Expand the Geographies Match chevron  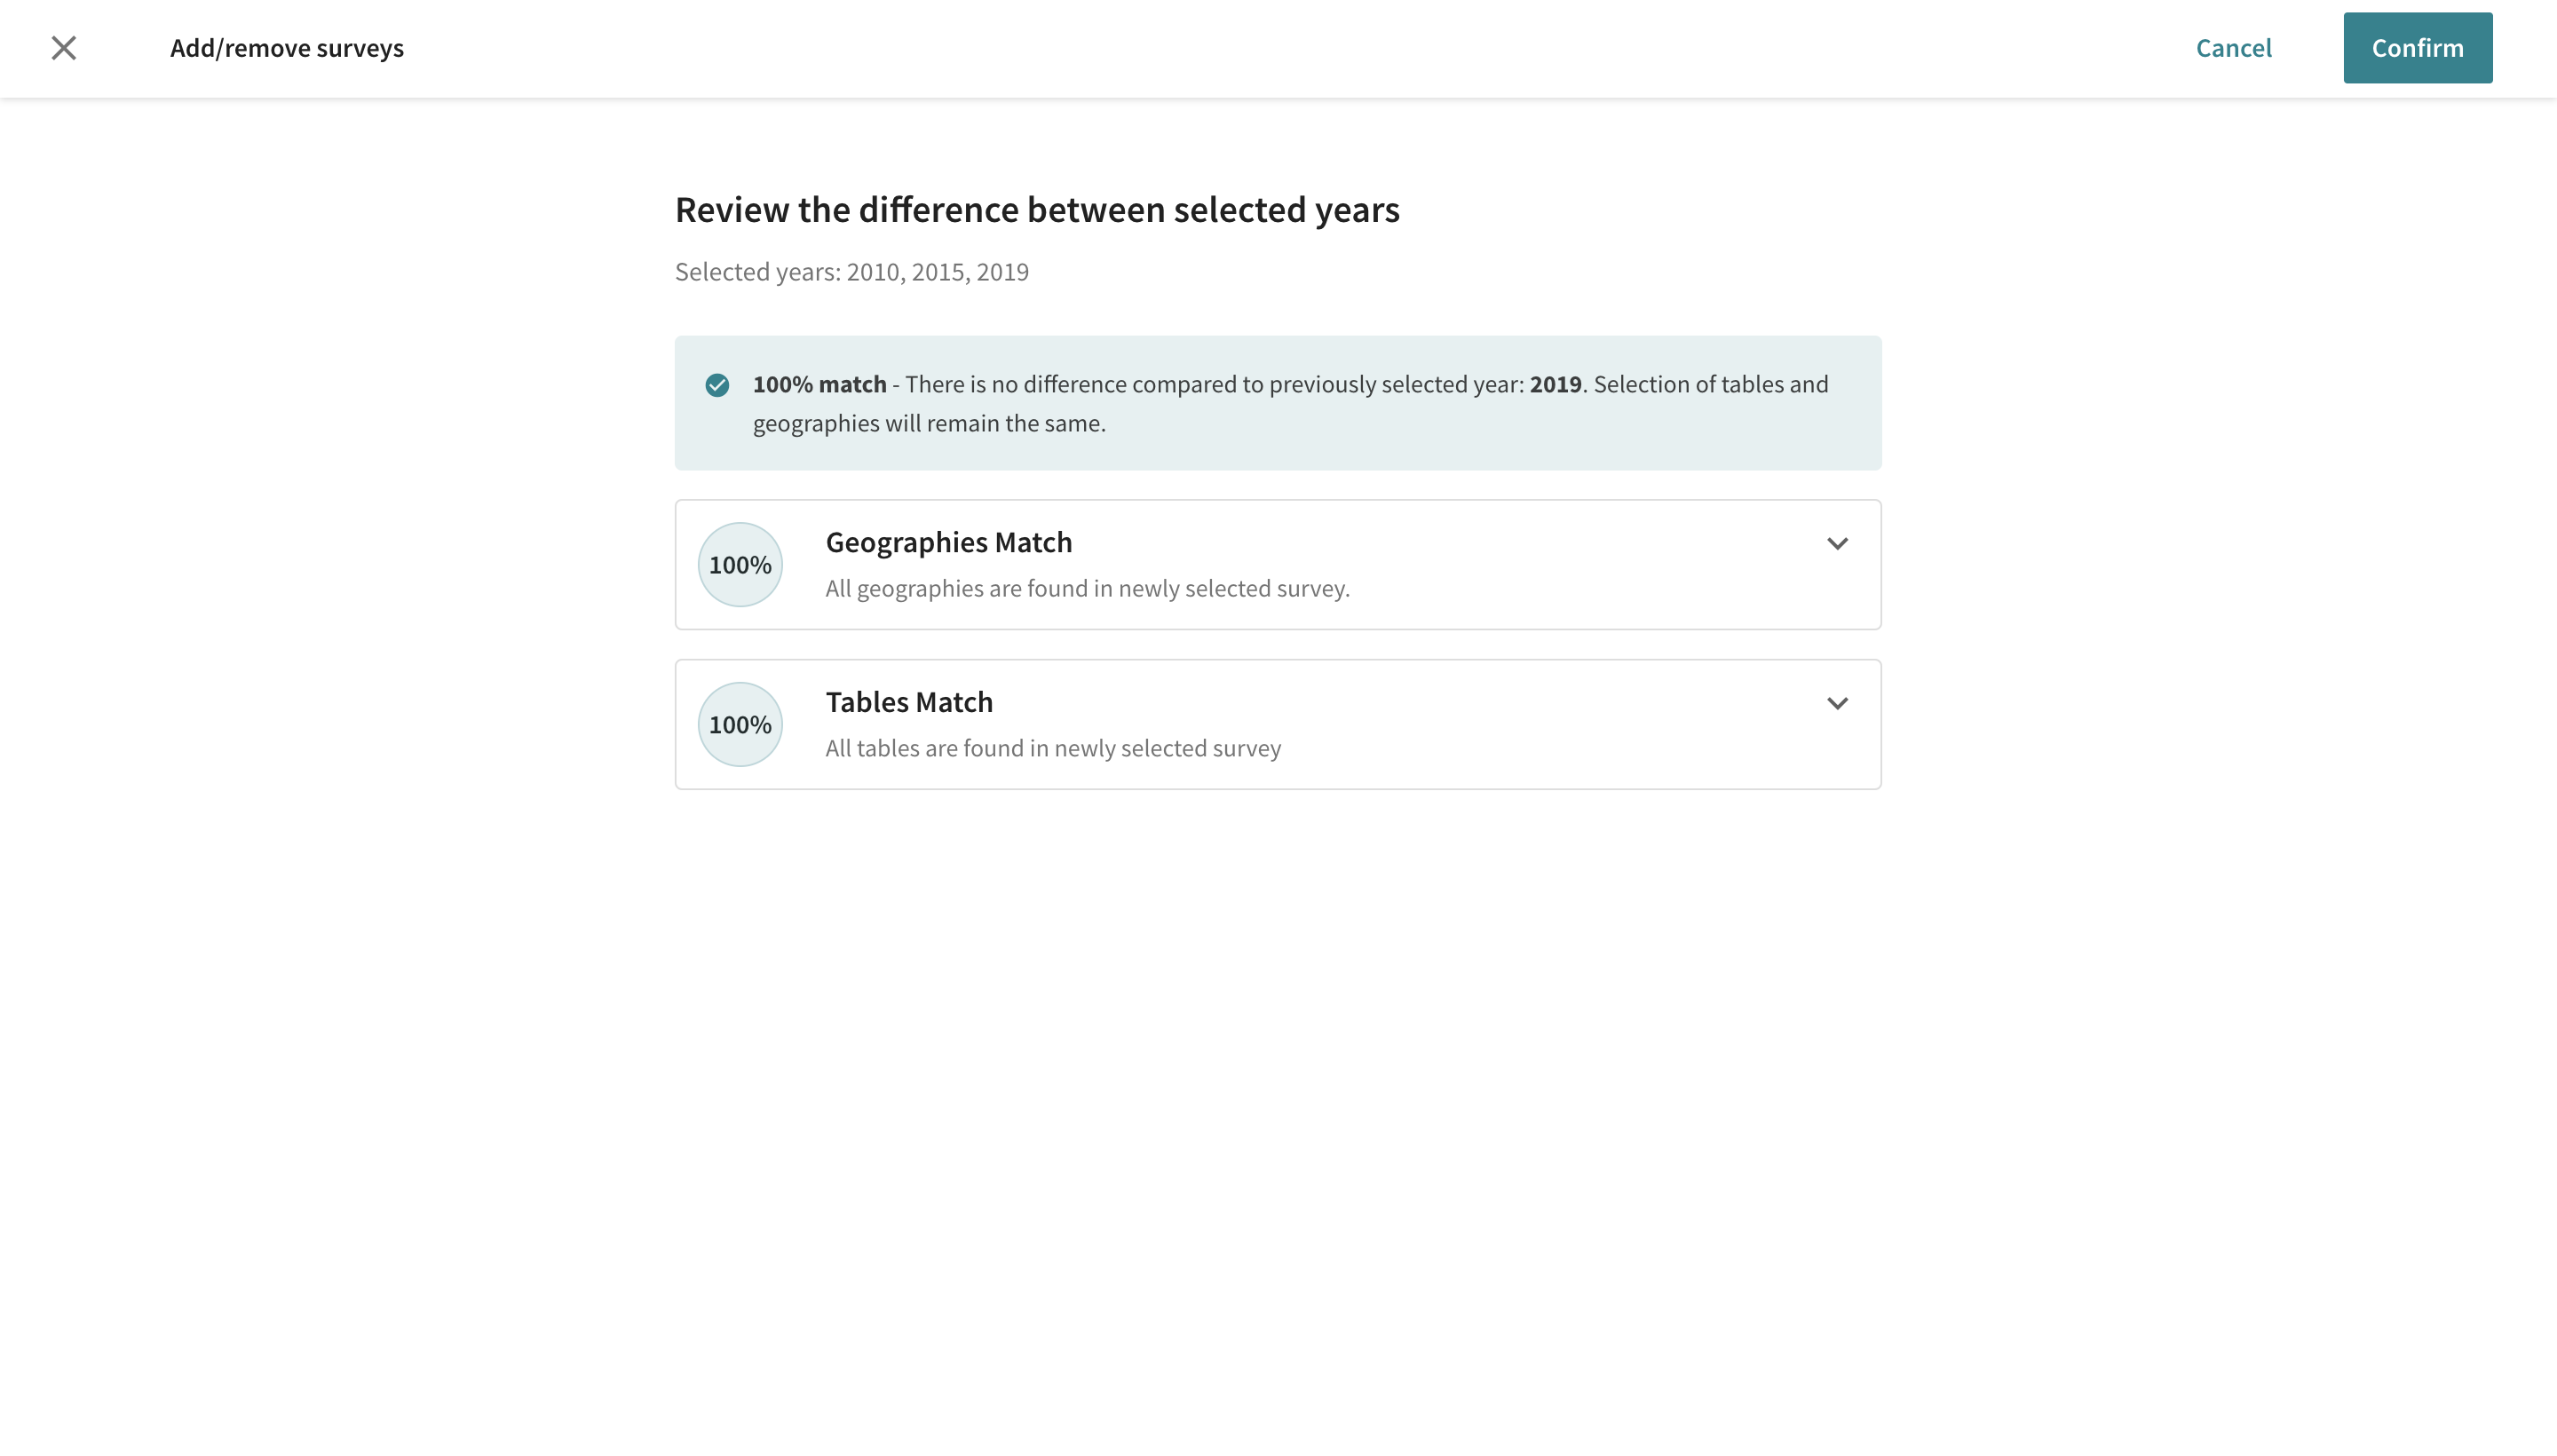[1837, 544]
